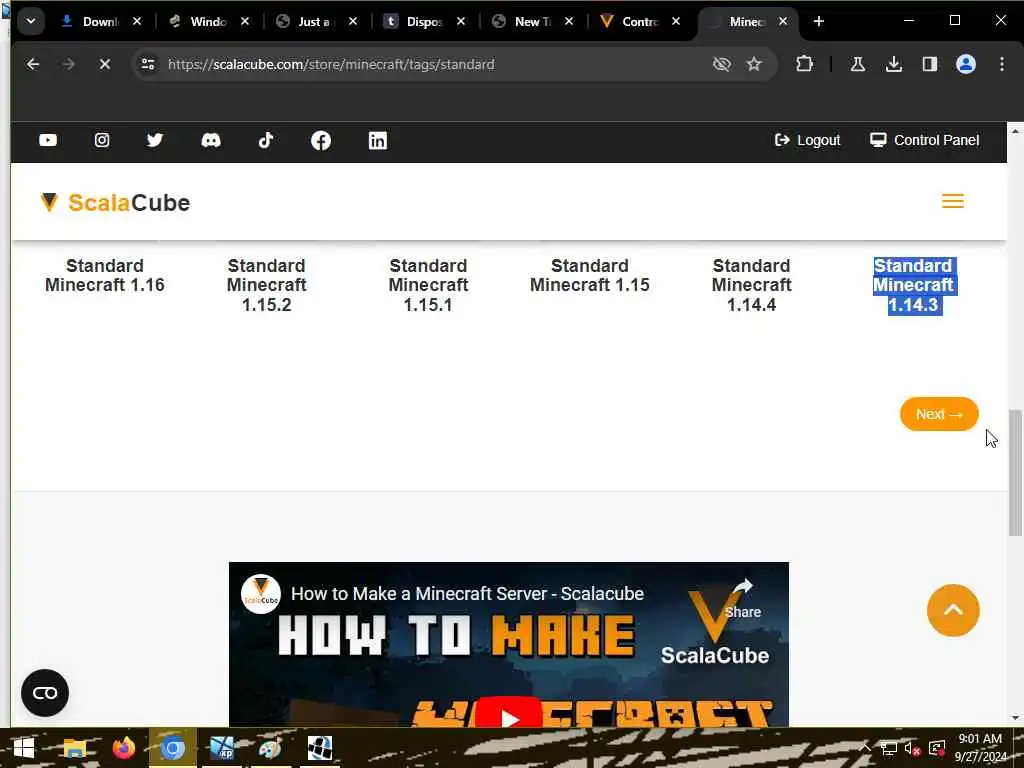Open a new browser tab

(819, 22)
